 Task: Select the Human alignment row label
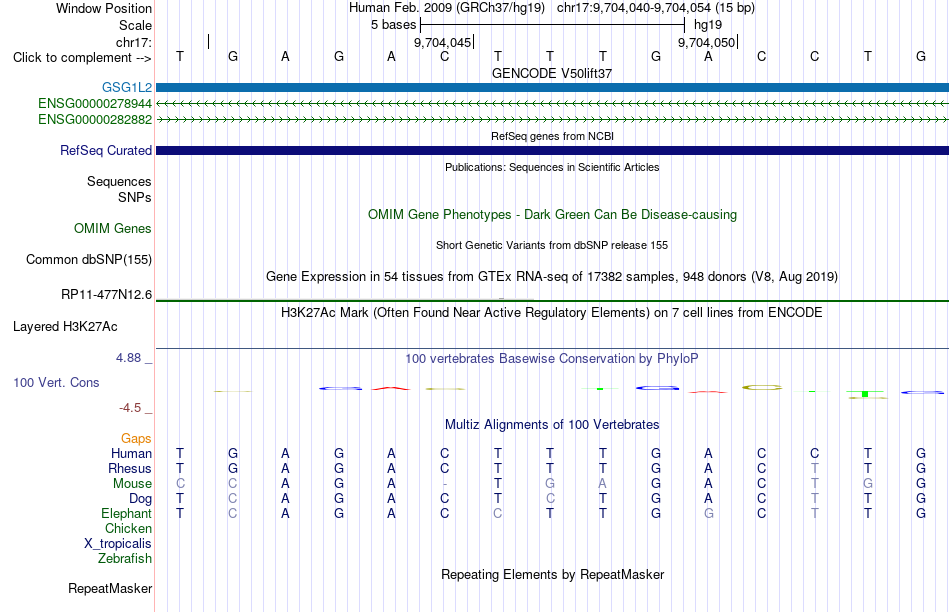131,453
